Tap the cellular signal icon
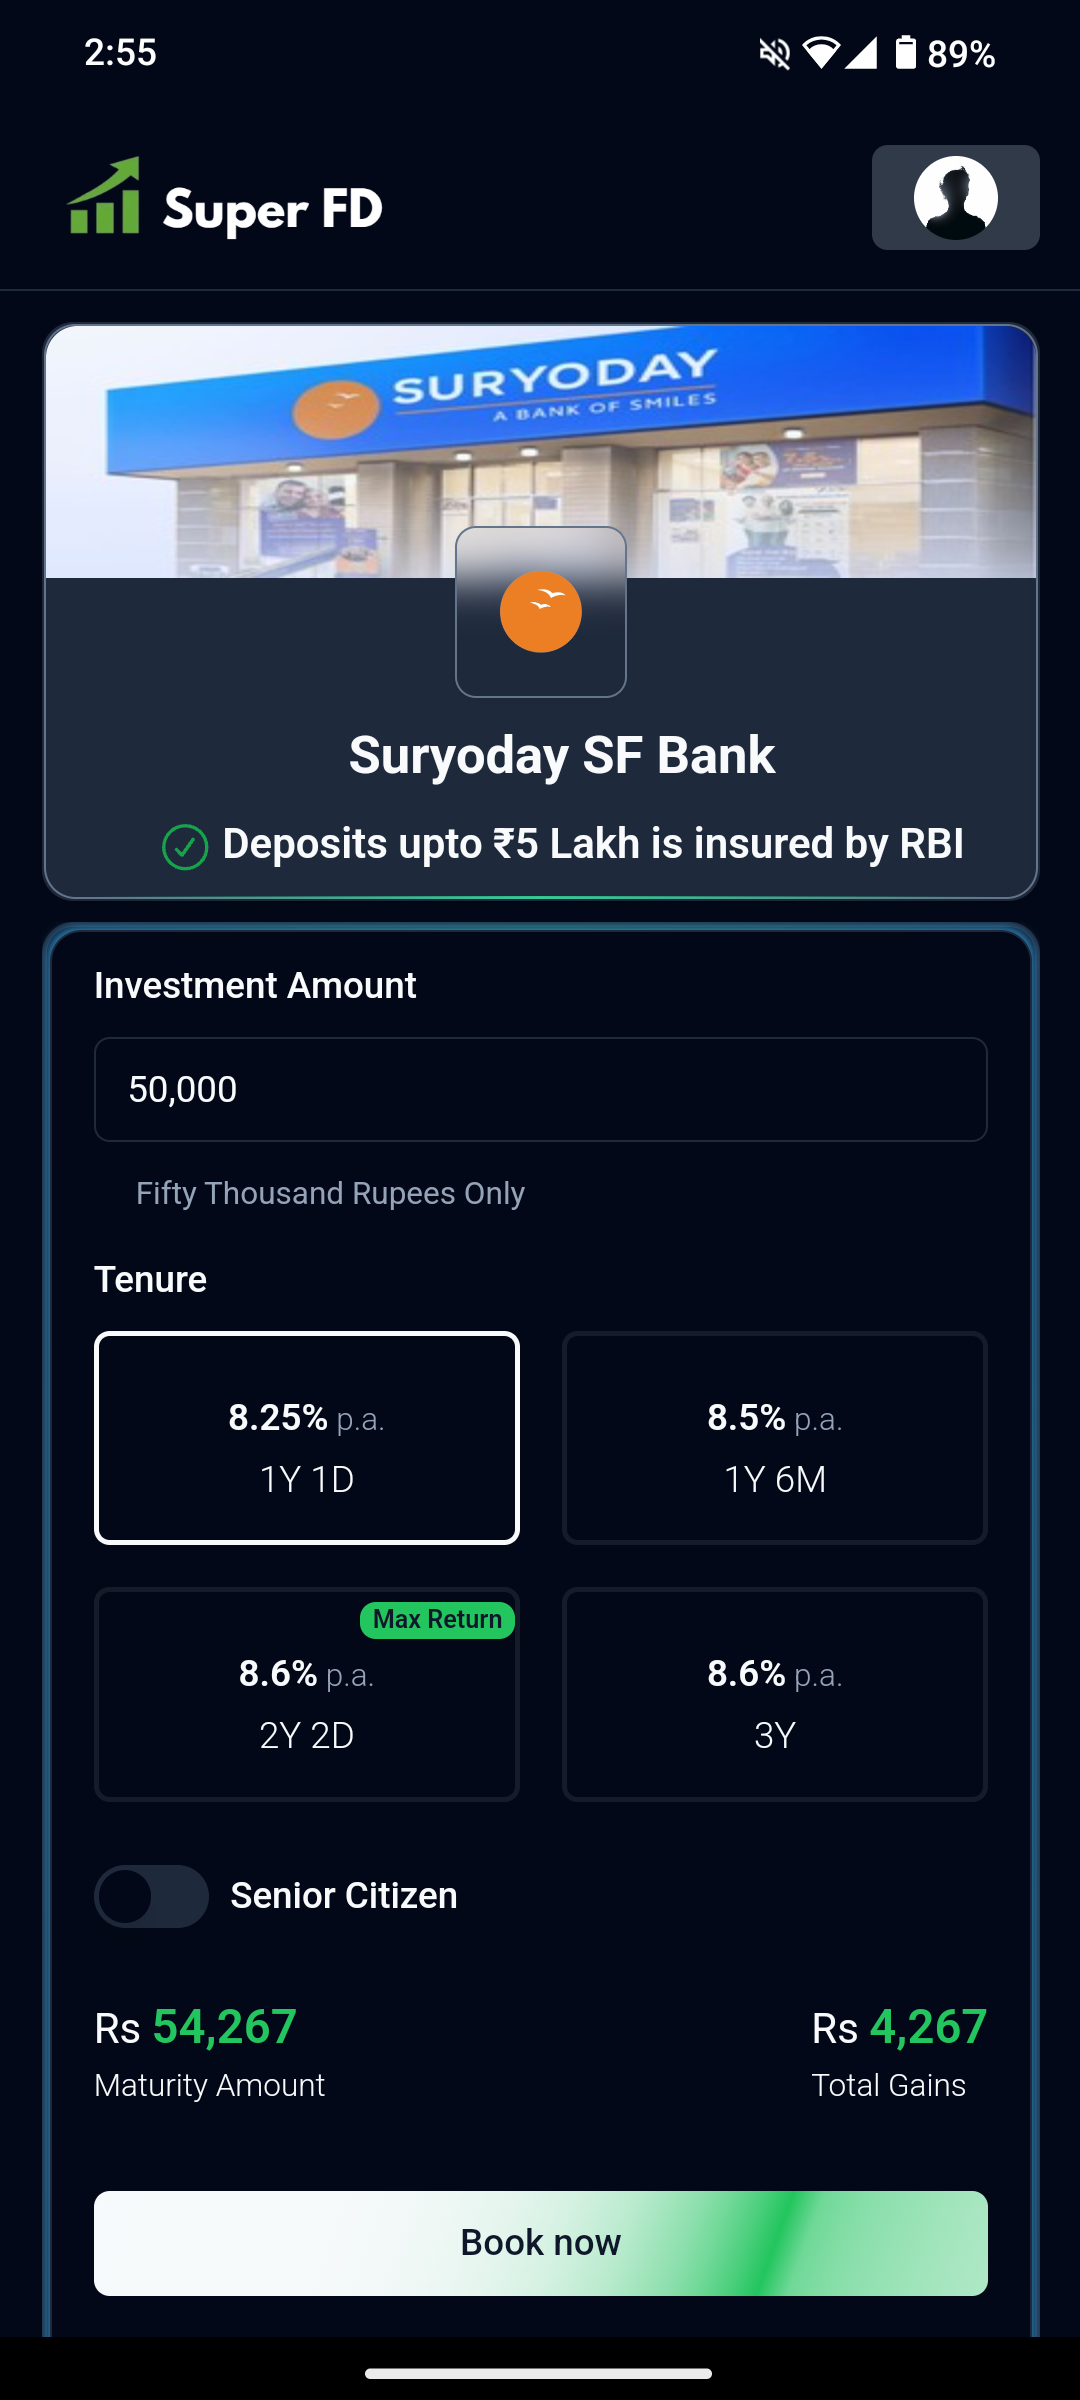 click(x=861, y=53)
